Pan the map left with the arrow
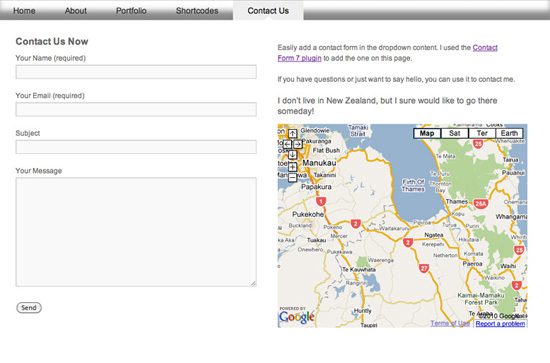The width and height of the screenshot is (550, 363). pos(288,144)
